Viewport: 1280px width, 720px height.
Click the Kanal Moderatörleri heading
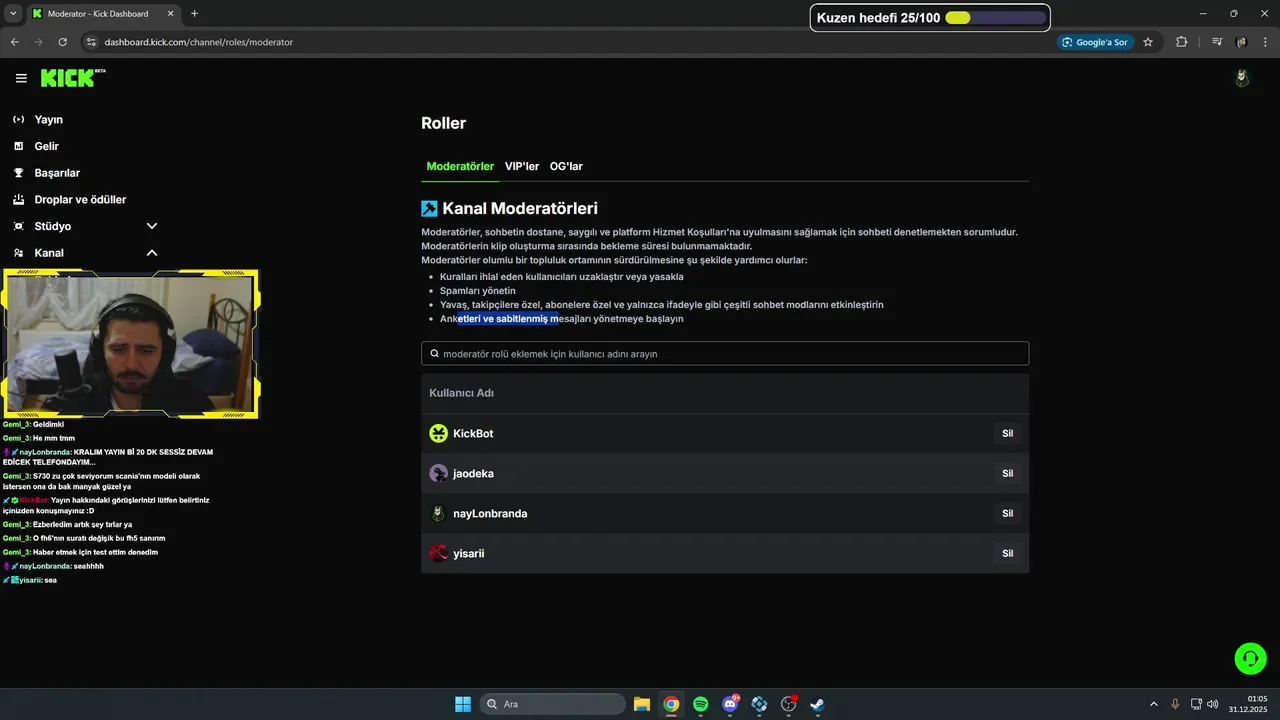520,208
